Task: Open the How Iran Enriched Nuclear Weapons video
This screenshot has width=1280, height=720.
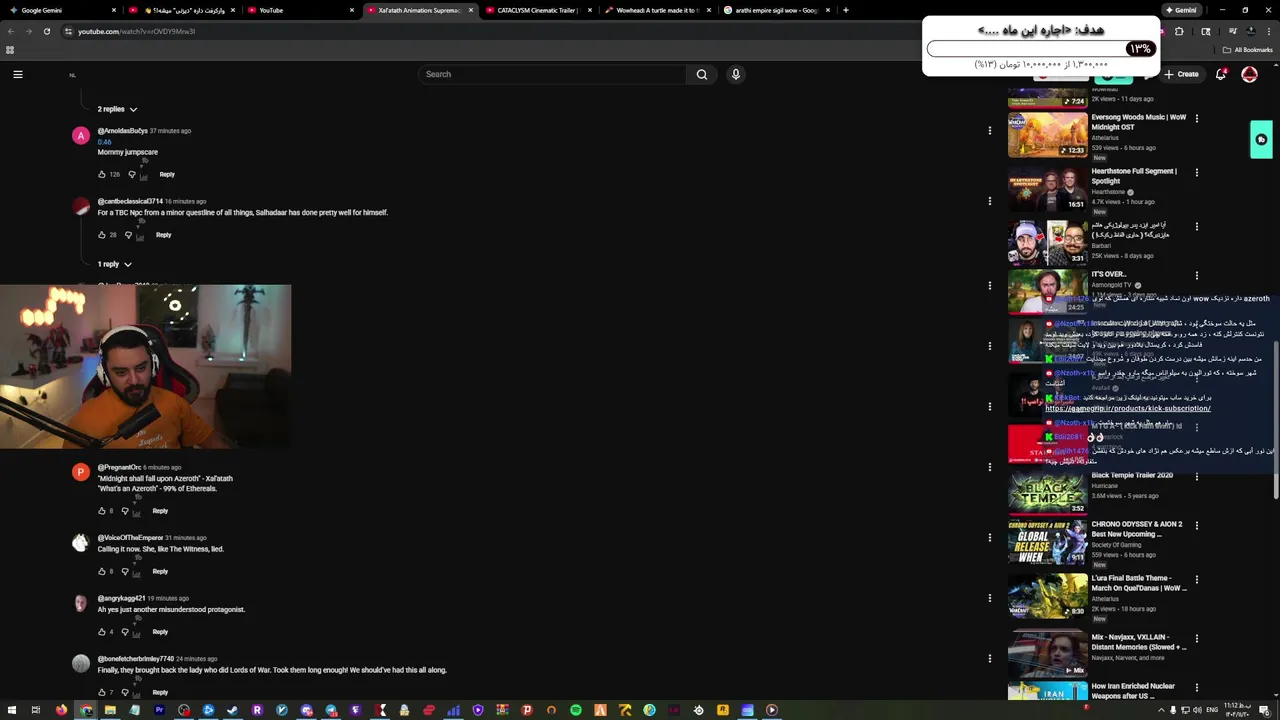Action: click(x=1134, y=691)
